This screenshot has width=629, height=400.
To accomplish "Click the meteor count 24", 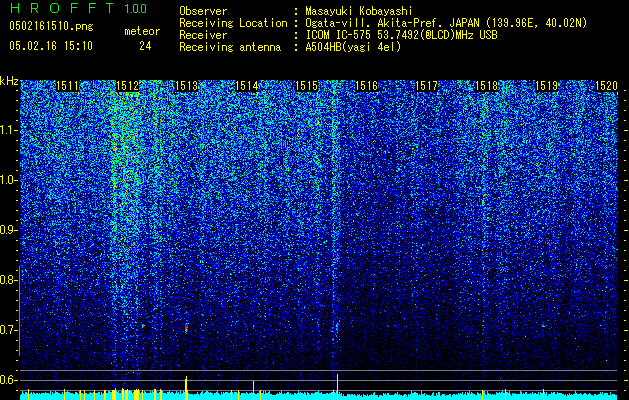I will coord(145,46).
